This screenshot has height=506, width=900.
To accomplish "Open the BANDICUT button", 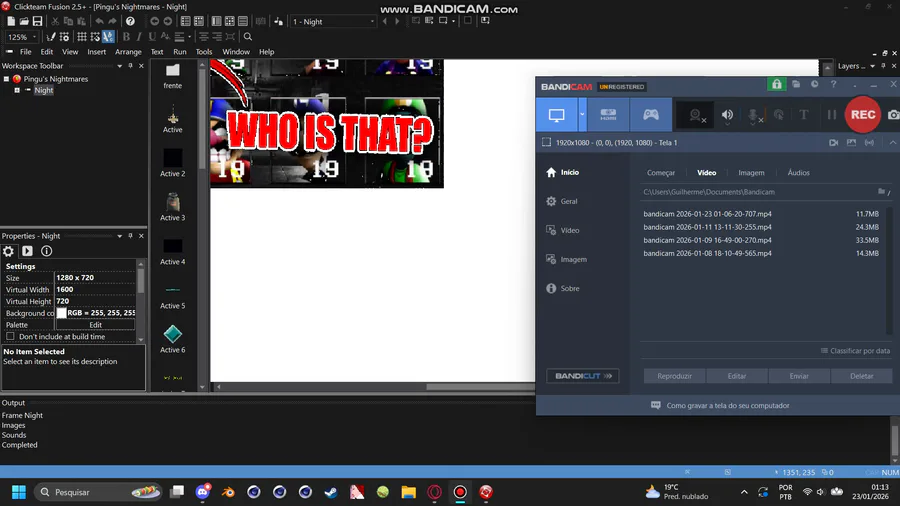I will (x=583, y=376).
